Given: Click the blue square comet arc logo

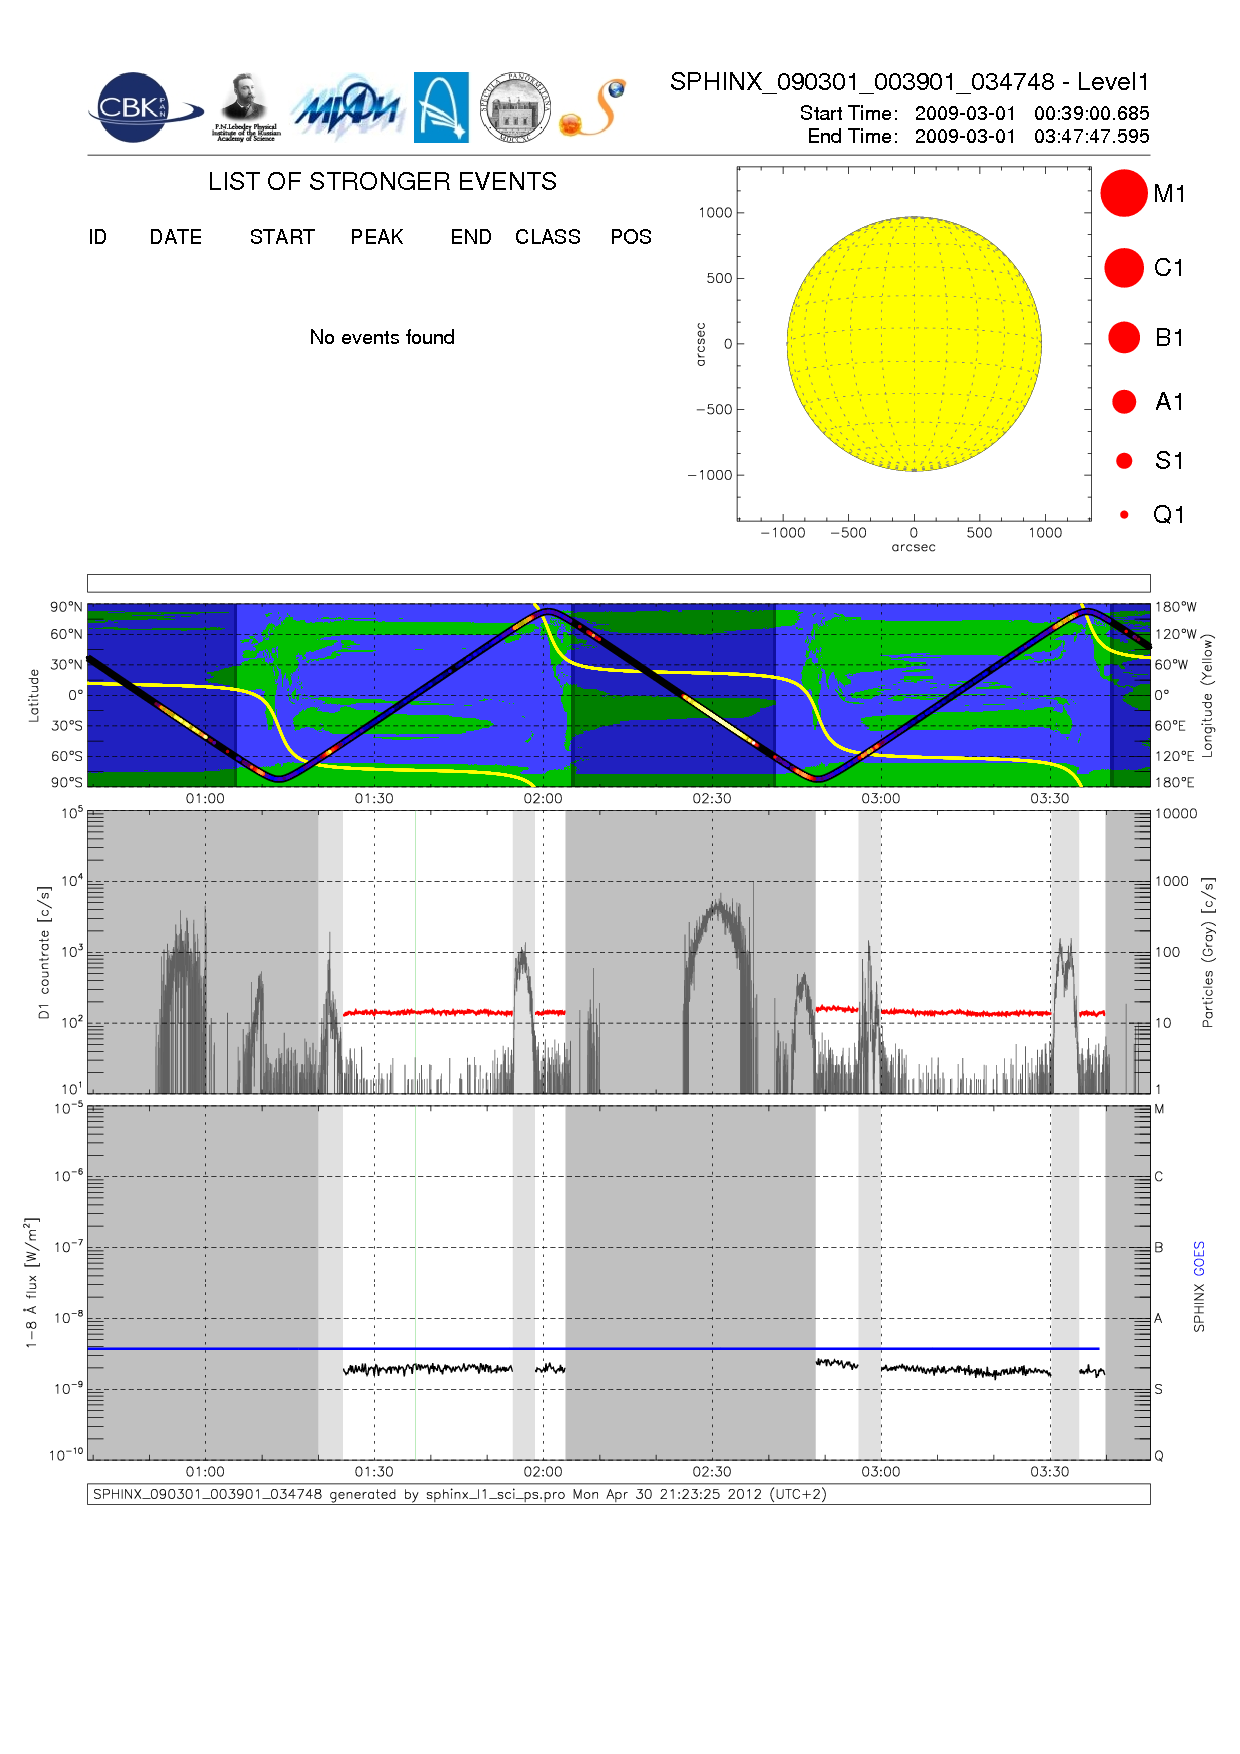Looking at the screenshot, I should (x=441, y=107).
